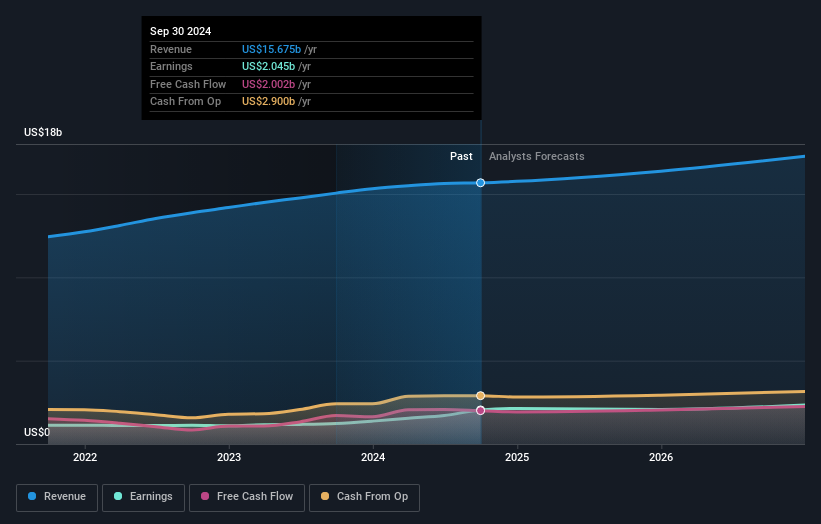The image size is (821, 524).
Task: Click the 2025 x-axis label
Action: pos(517,458)
